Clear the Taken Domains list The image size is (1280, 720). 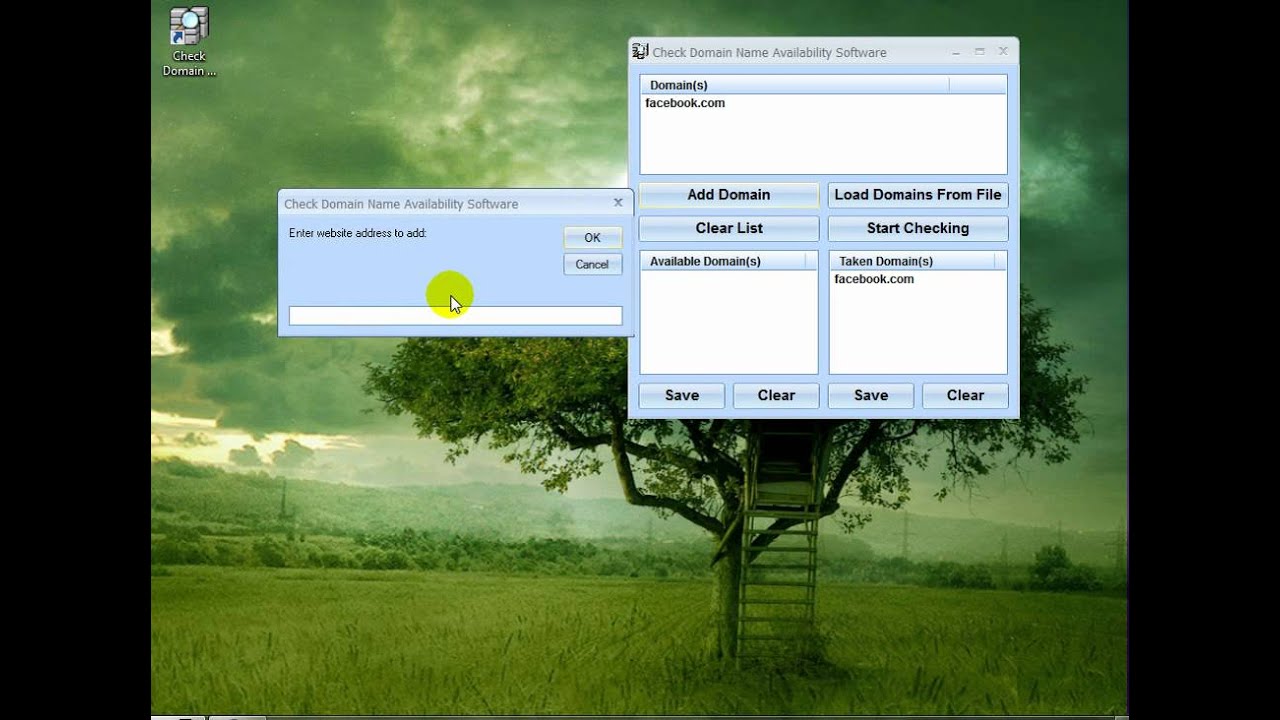pos(965,395)
